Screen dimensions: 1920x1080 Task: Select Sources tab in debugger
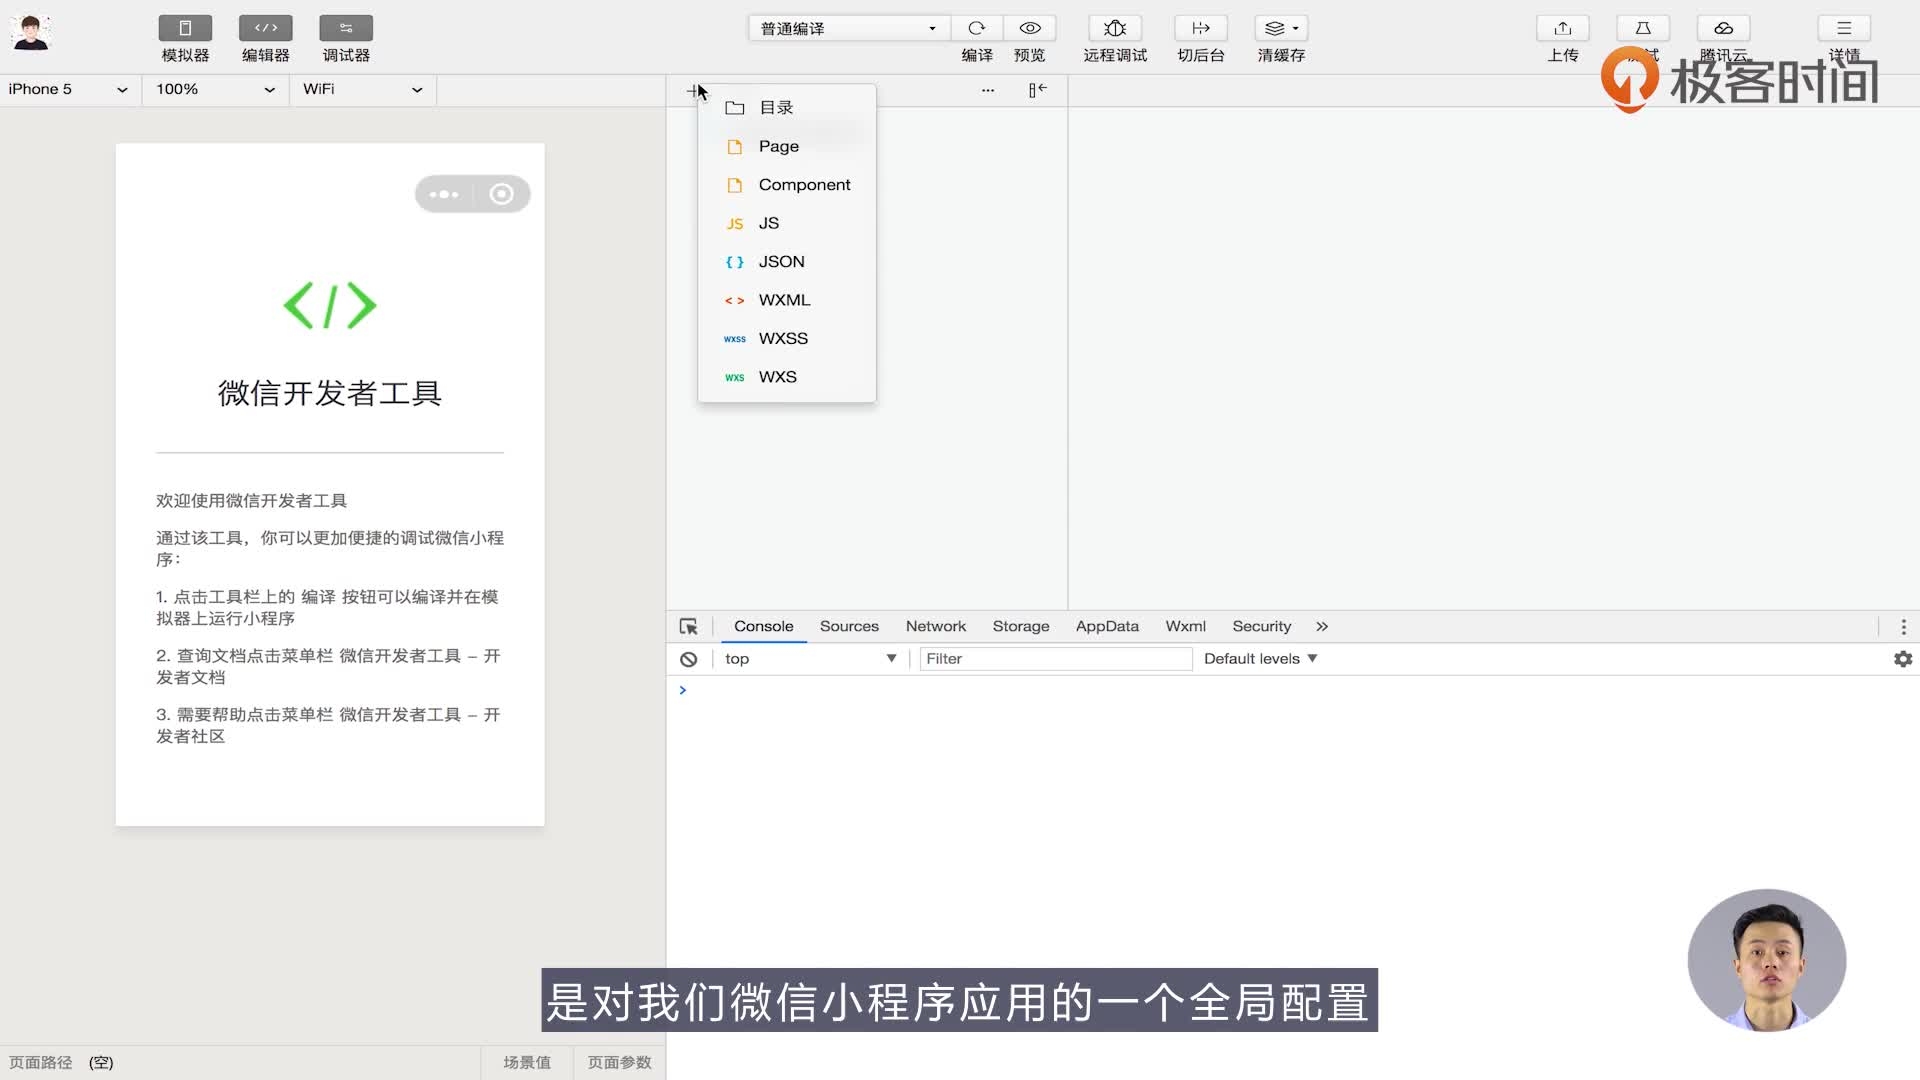[848, 626]
